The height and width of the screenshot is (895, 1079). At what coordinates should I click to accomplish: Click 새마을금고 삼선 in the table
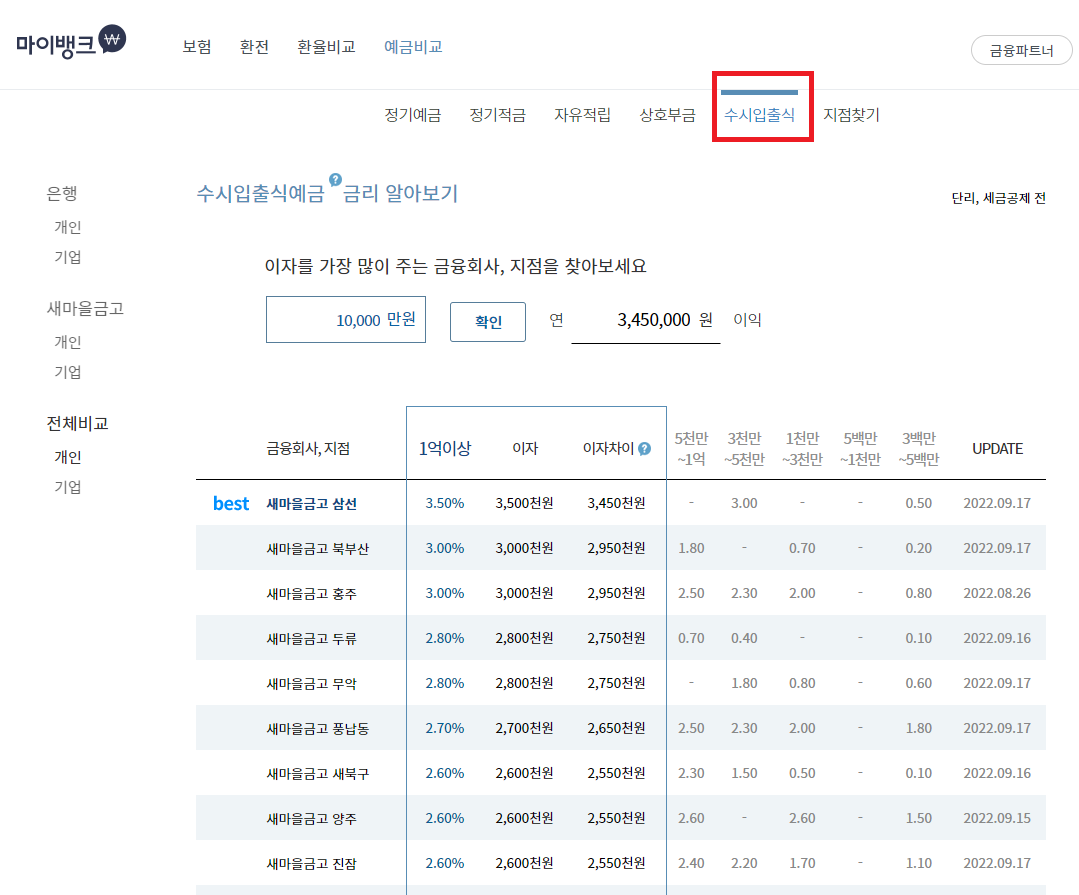tap(312, 504)
